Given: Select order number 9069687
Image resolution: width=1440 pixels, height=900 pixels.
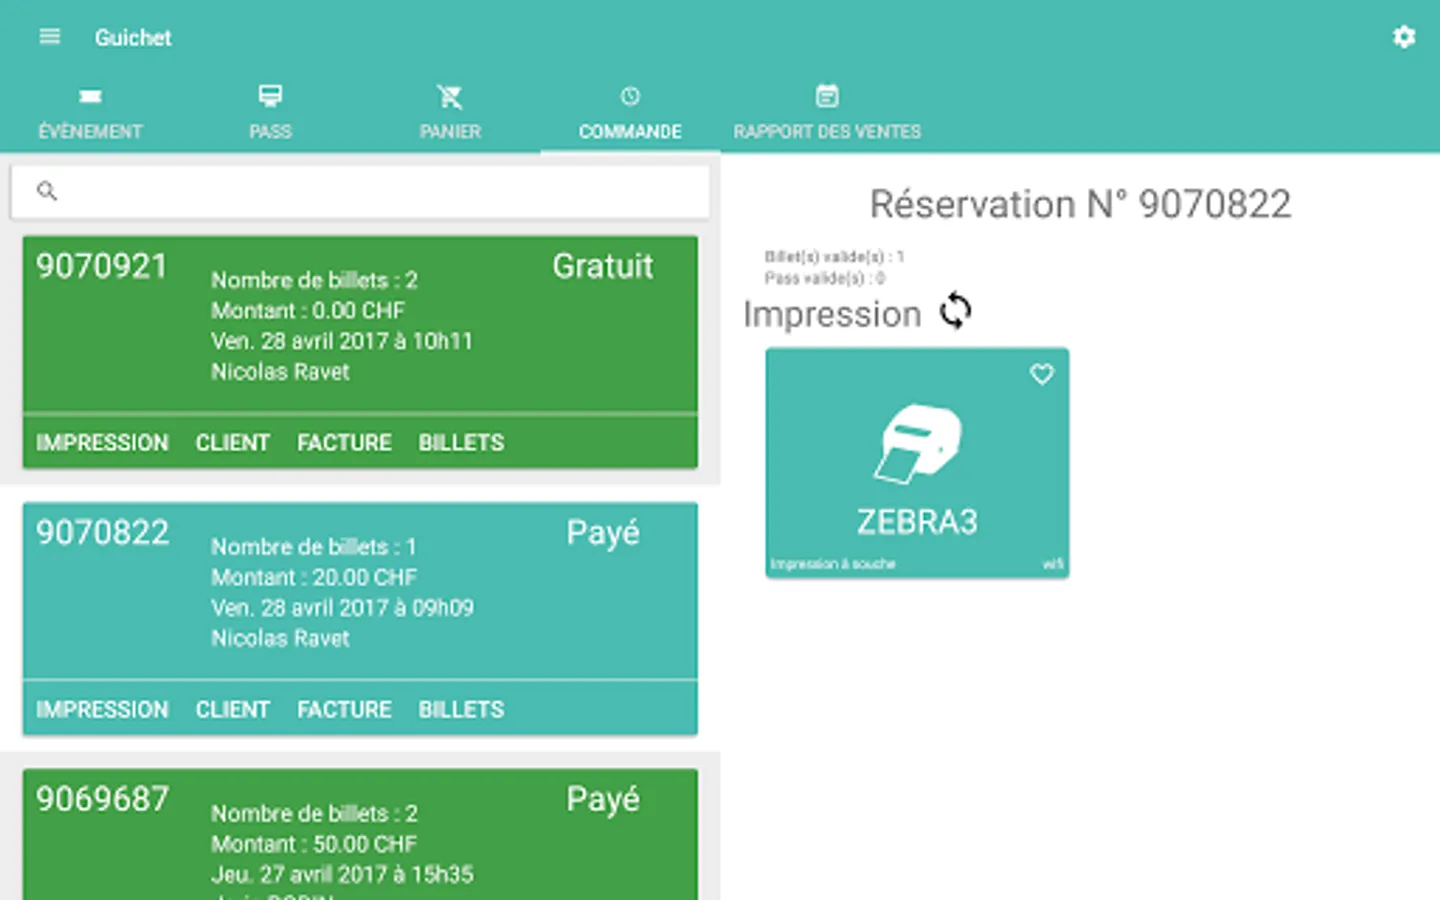Looking at the screenshot, I should (103, 799).
